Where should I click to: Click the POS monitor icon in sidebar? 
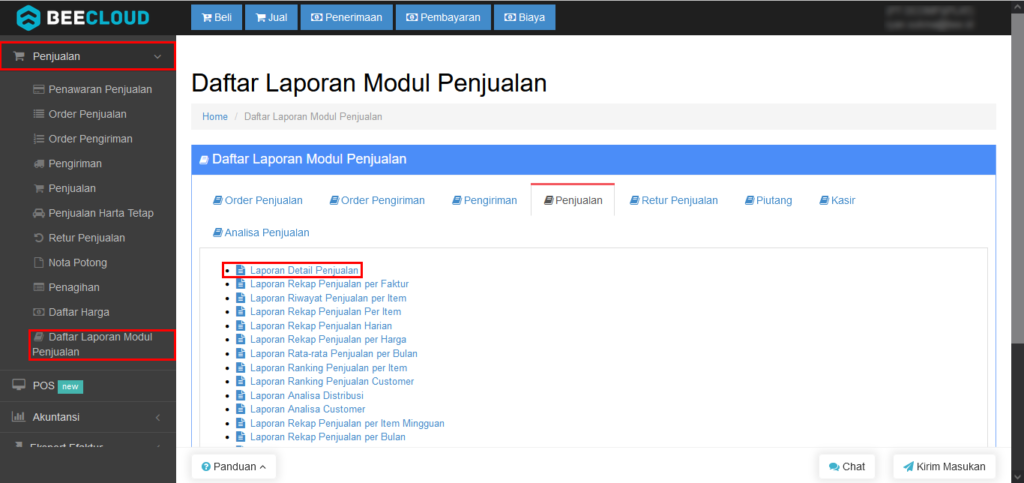18,385
